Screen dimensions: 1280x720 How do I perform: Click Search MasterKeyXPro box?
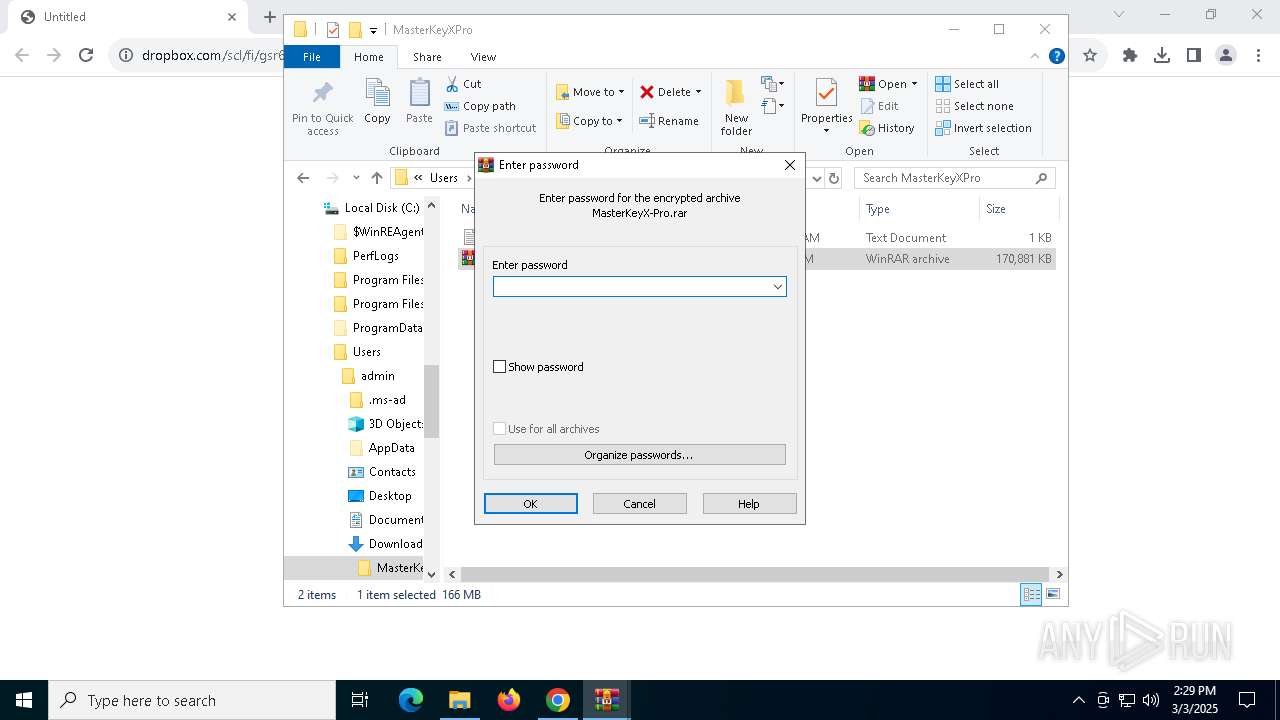pos(955,178)
